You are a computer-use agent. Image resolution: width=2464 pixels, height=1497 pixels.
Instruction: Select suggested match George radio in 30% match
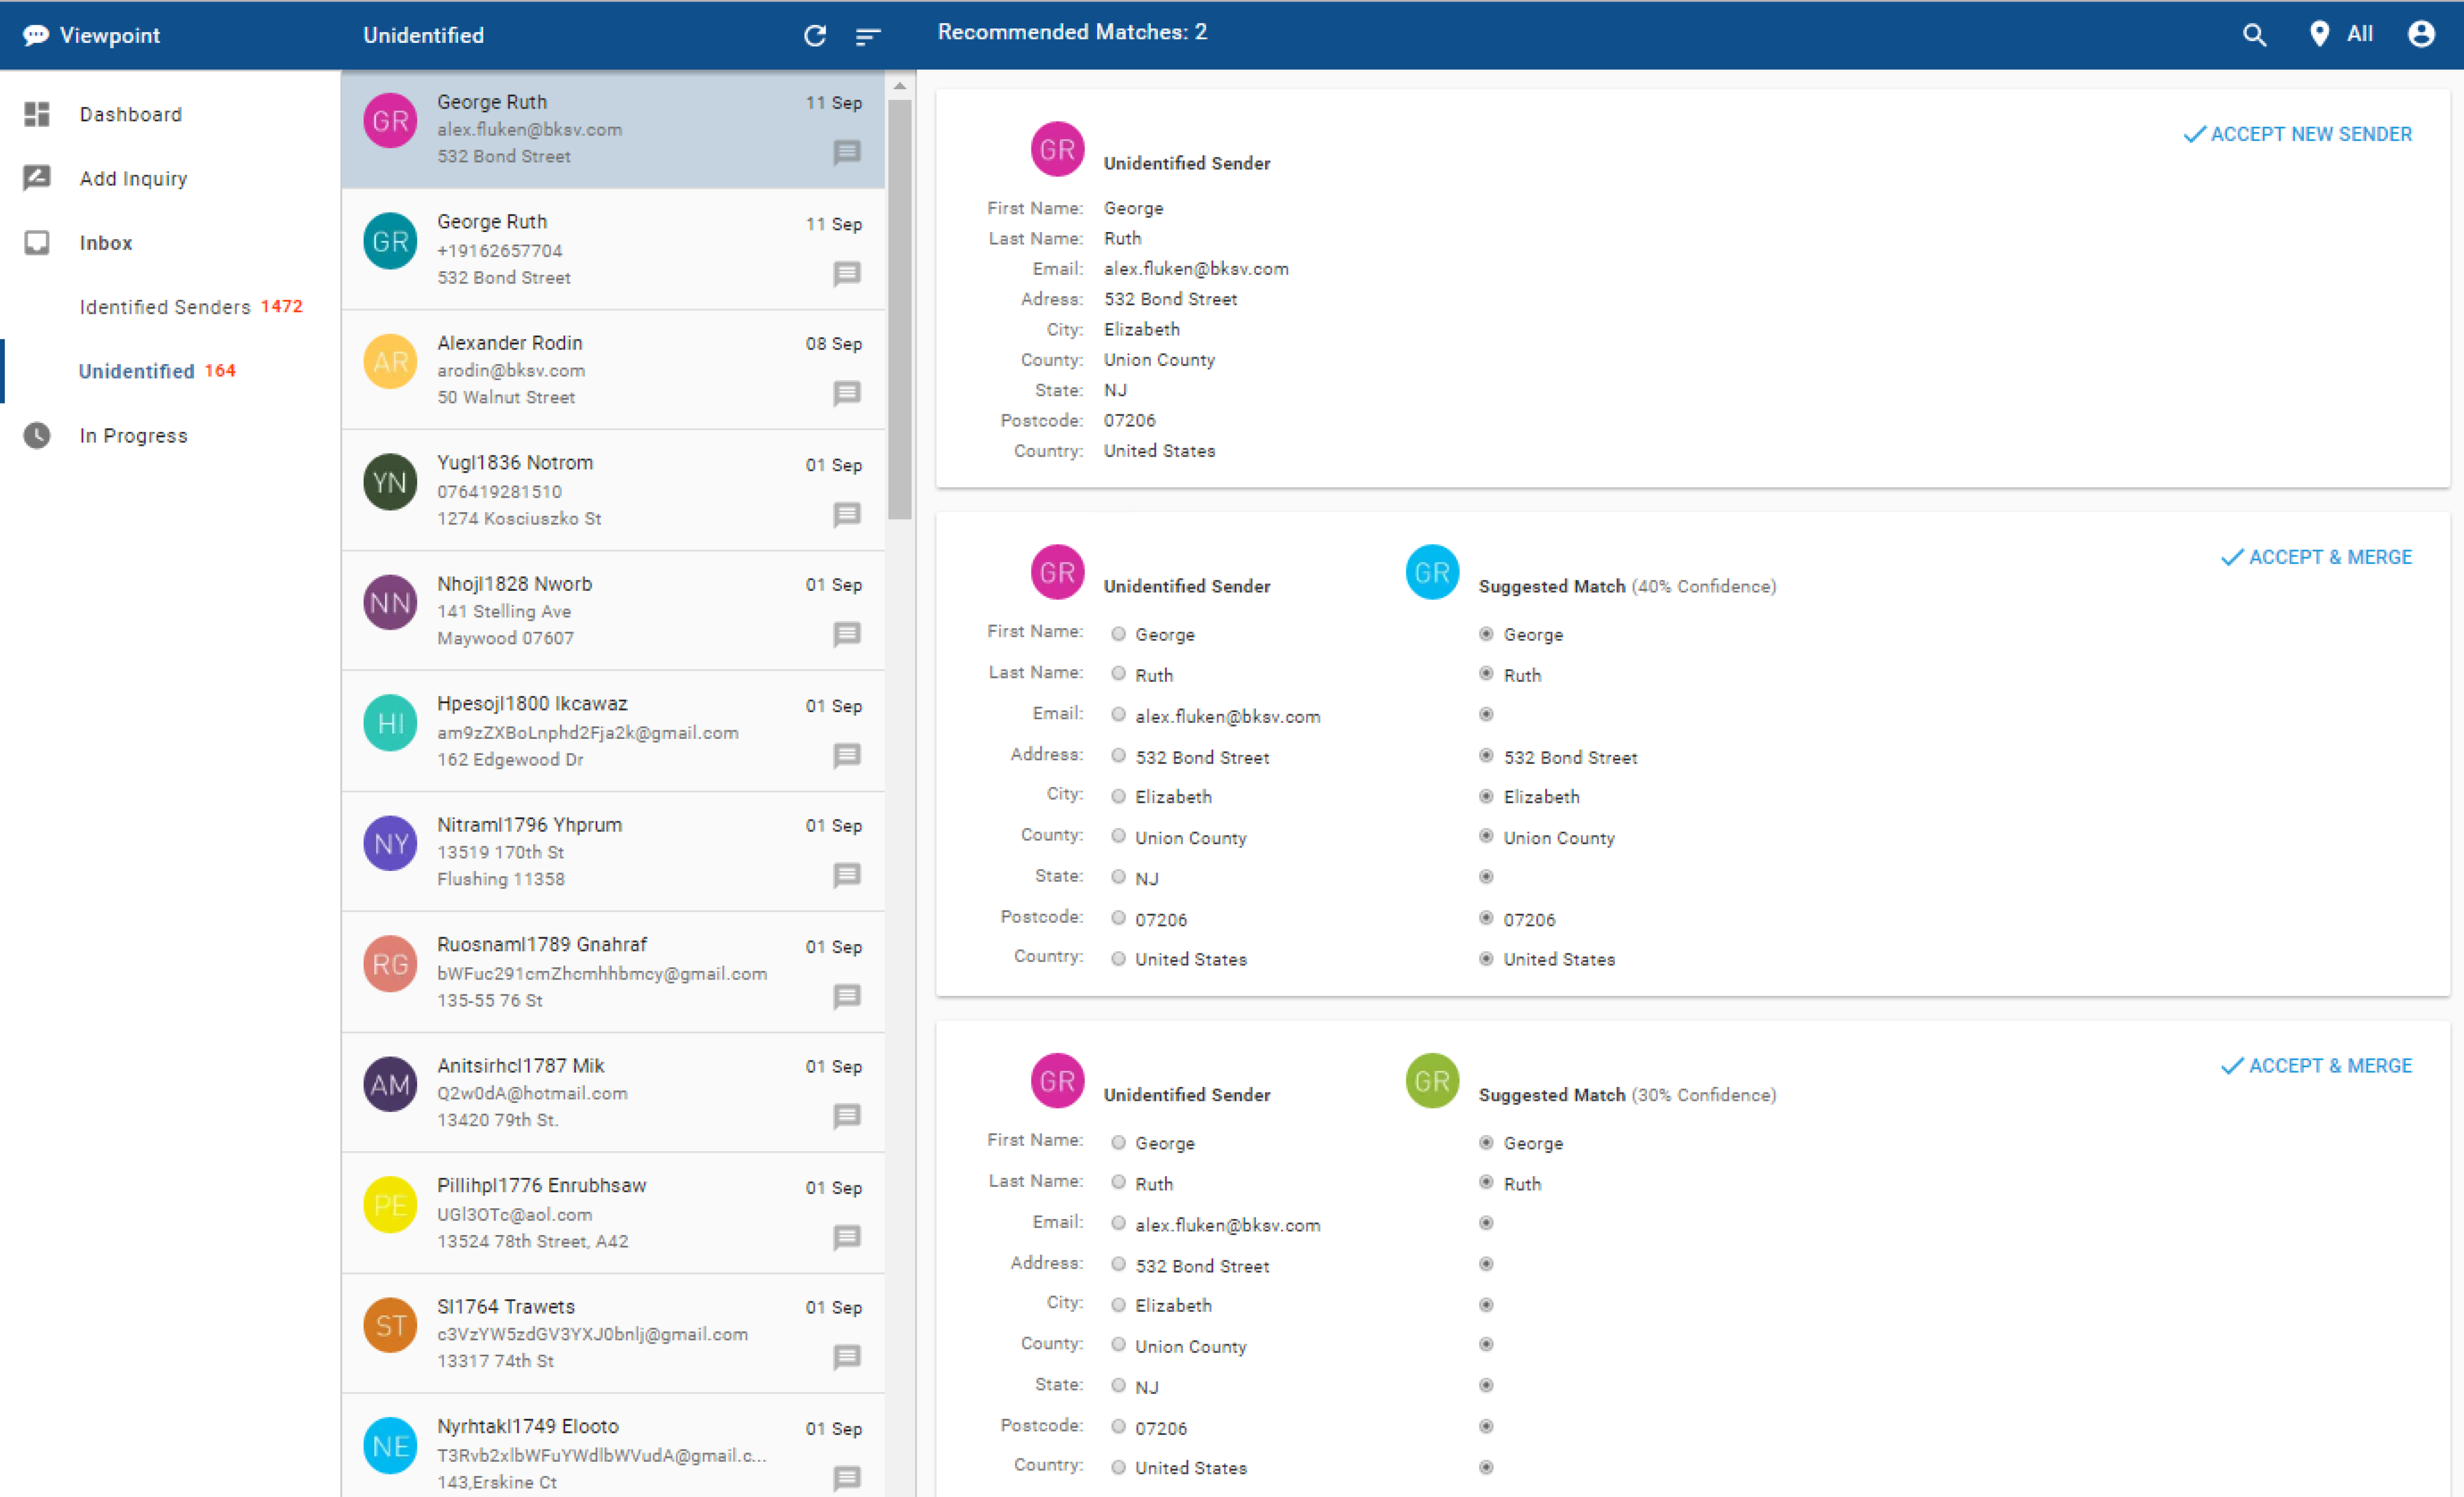1486,1142
